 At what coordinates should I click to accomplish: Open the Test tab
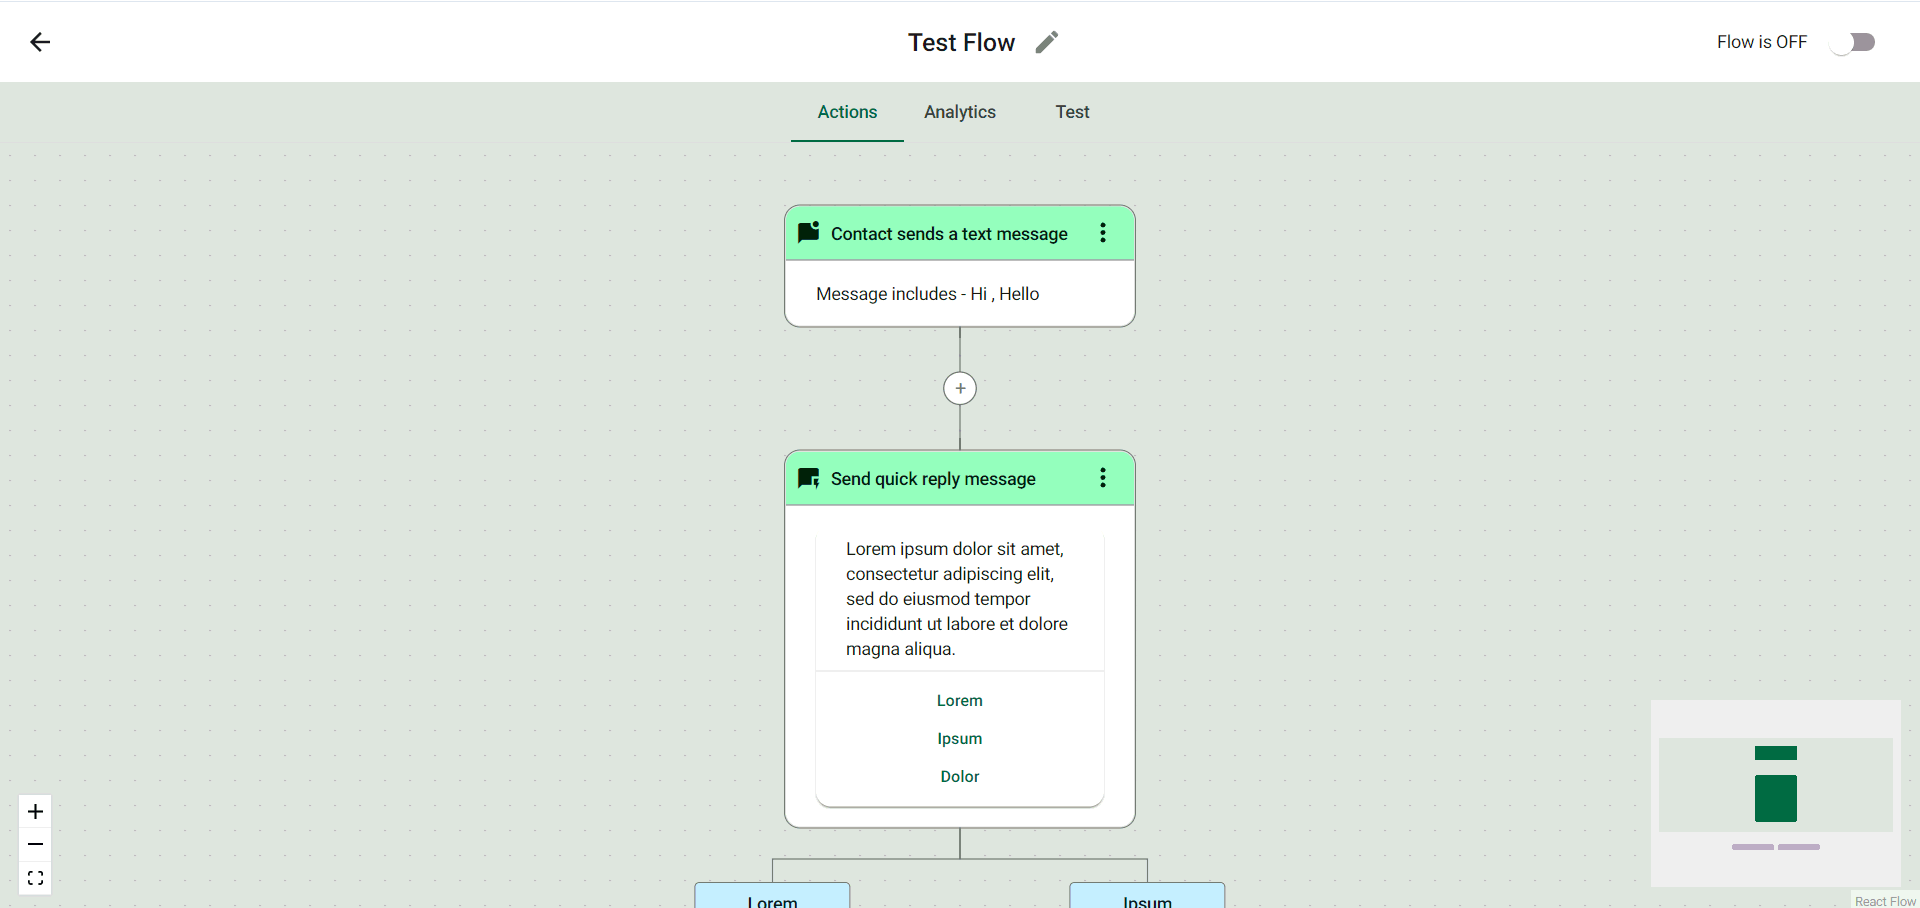coord(1072,112)
